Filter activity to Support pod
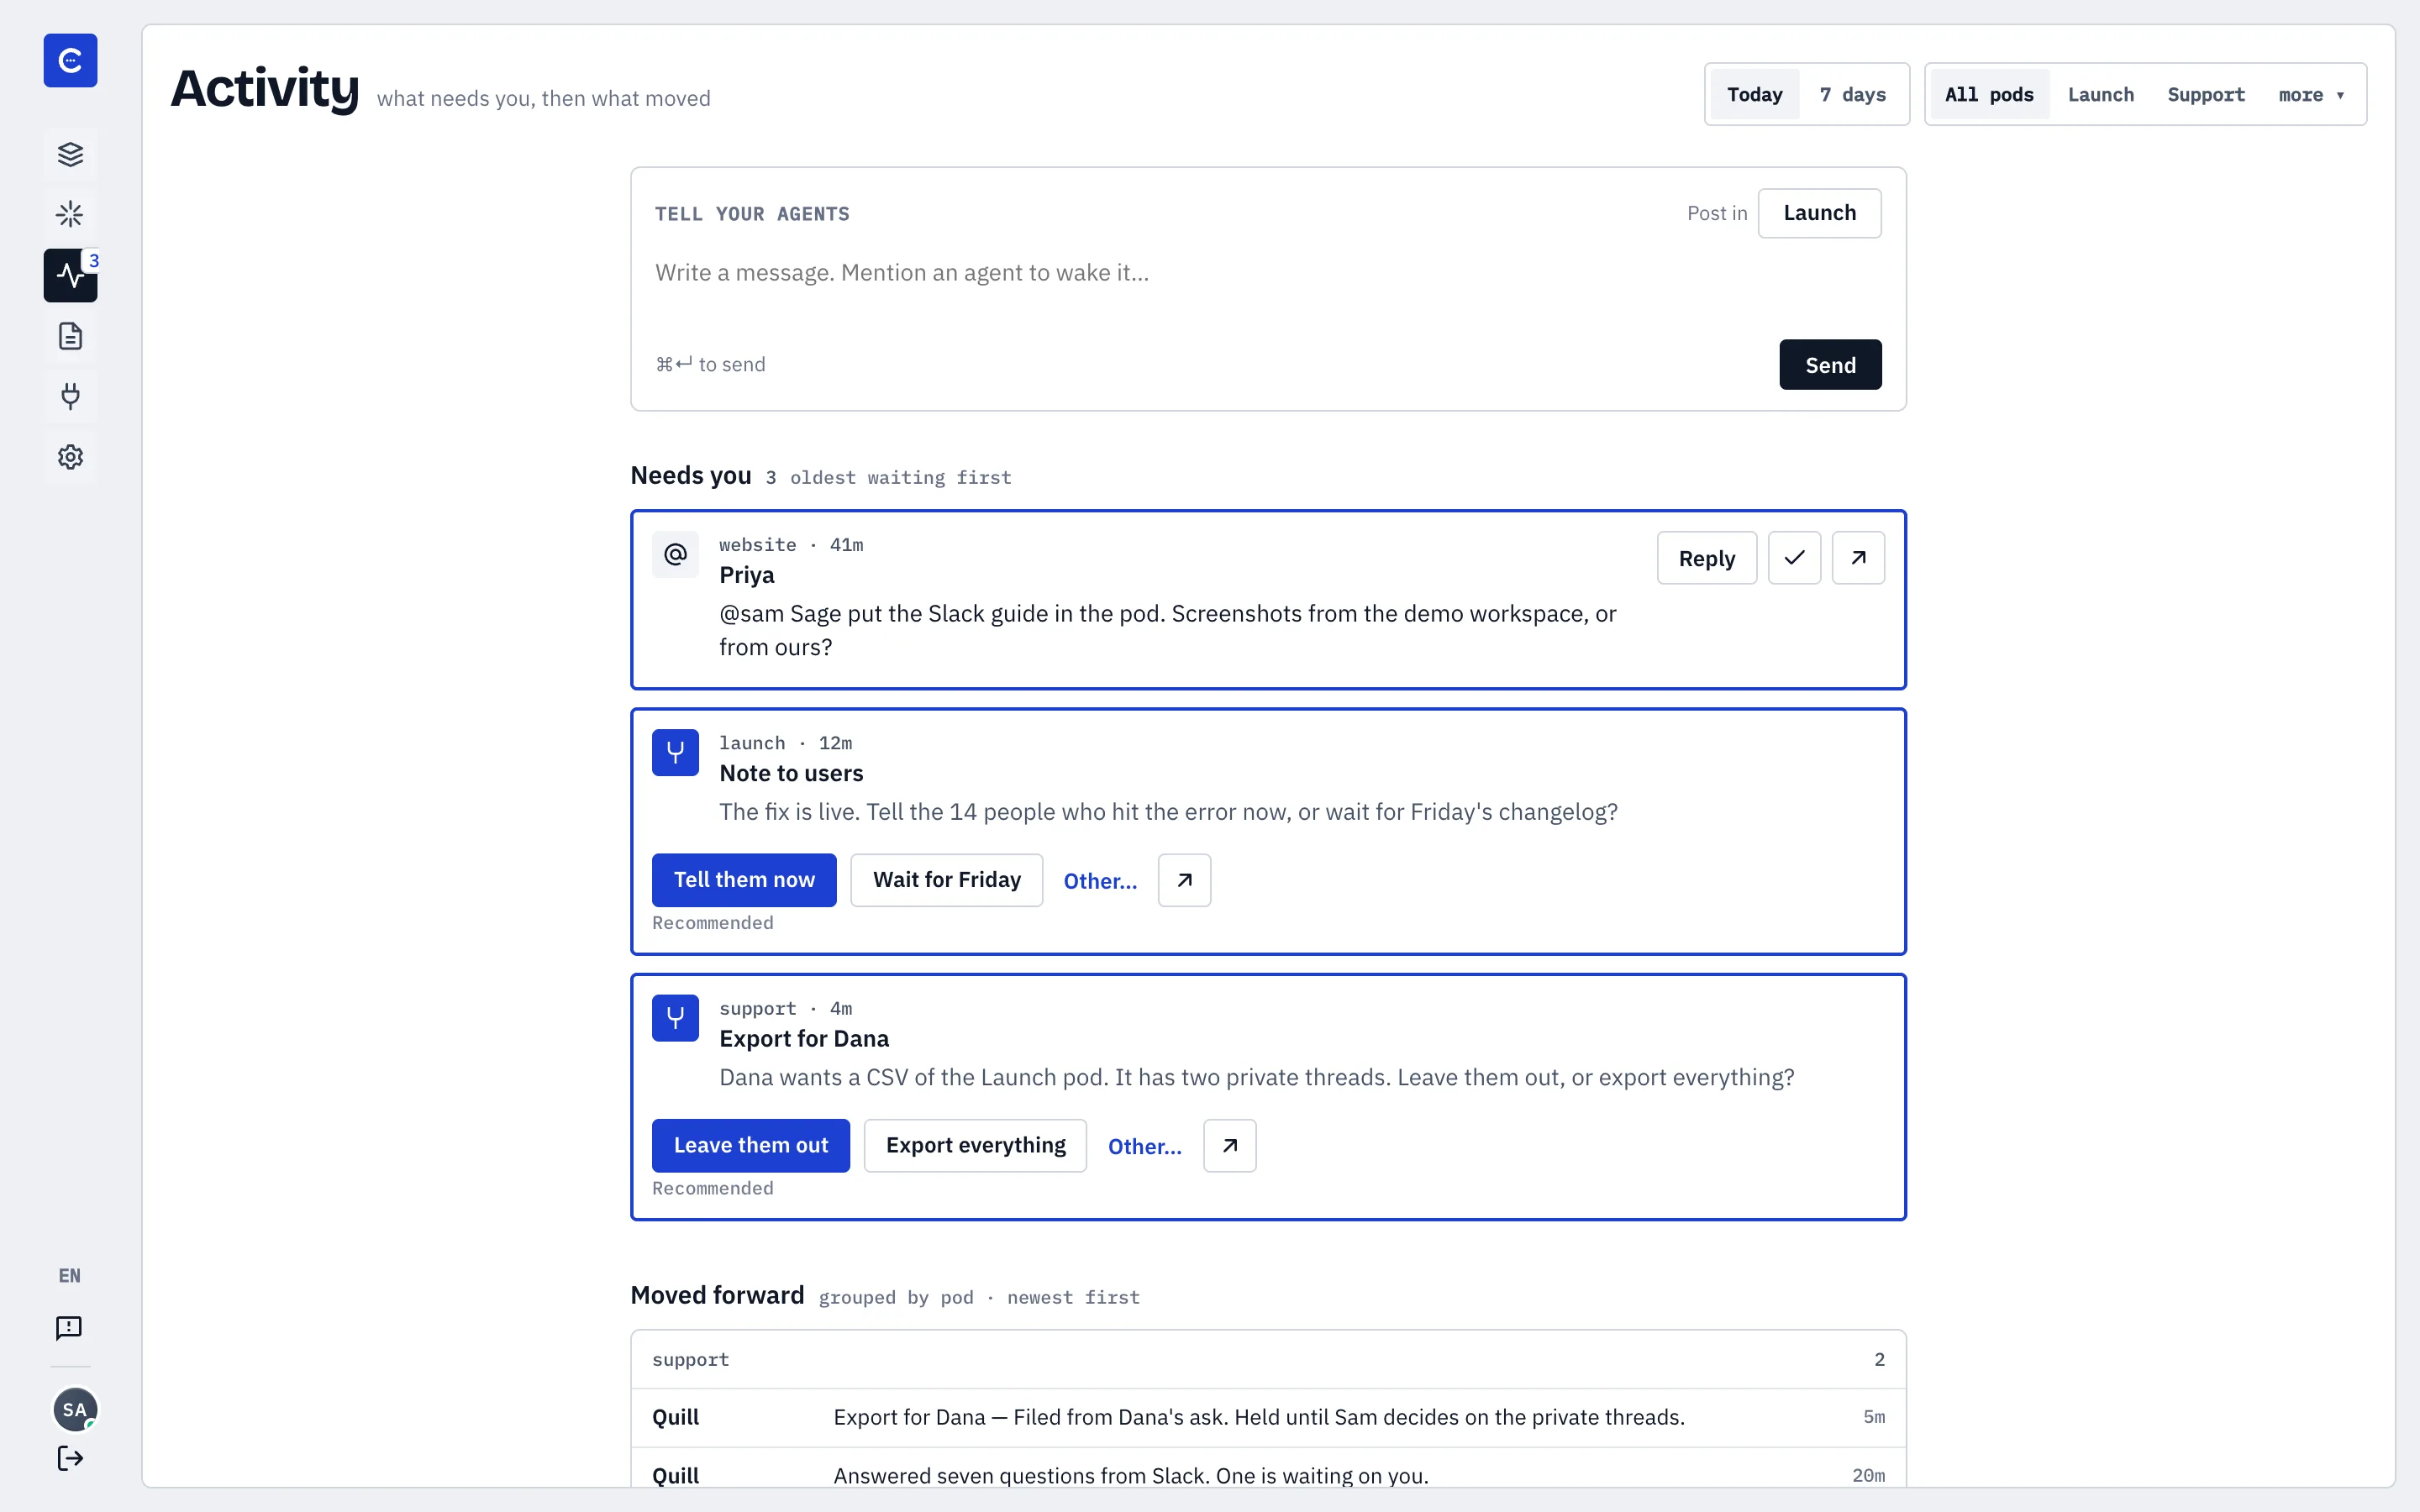2420x1512 pixels. pos(2206,94)
